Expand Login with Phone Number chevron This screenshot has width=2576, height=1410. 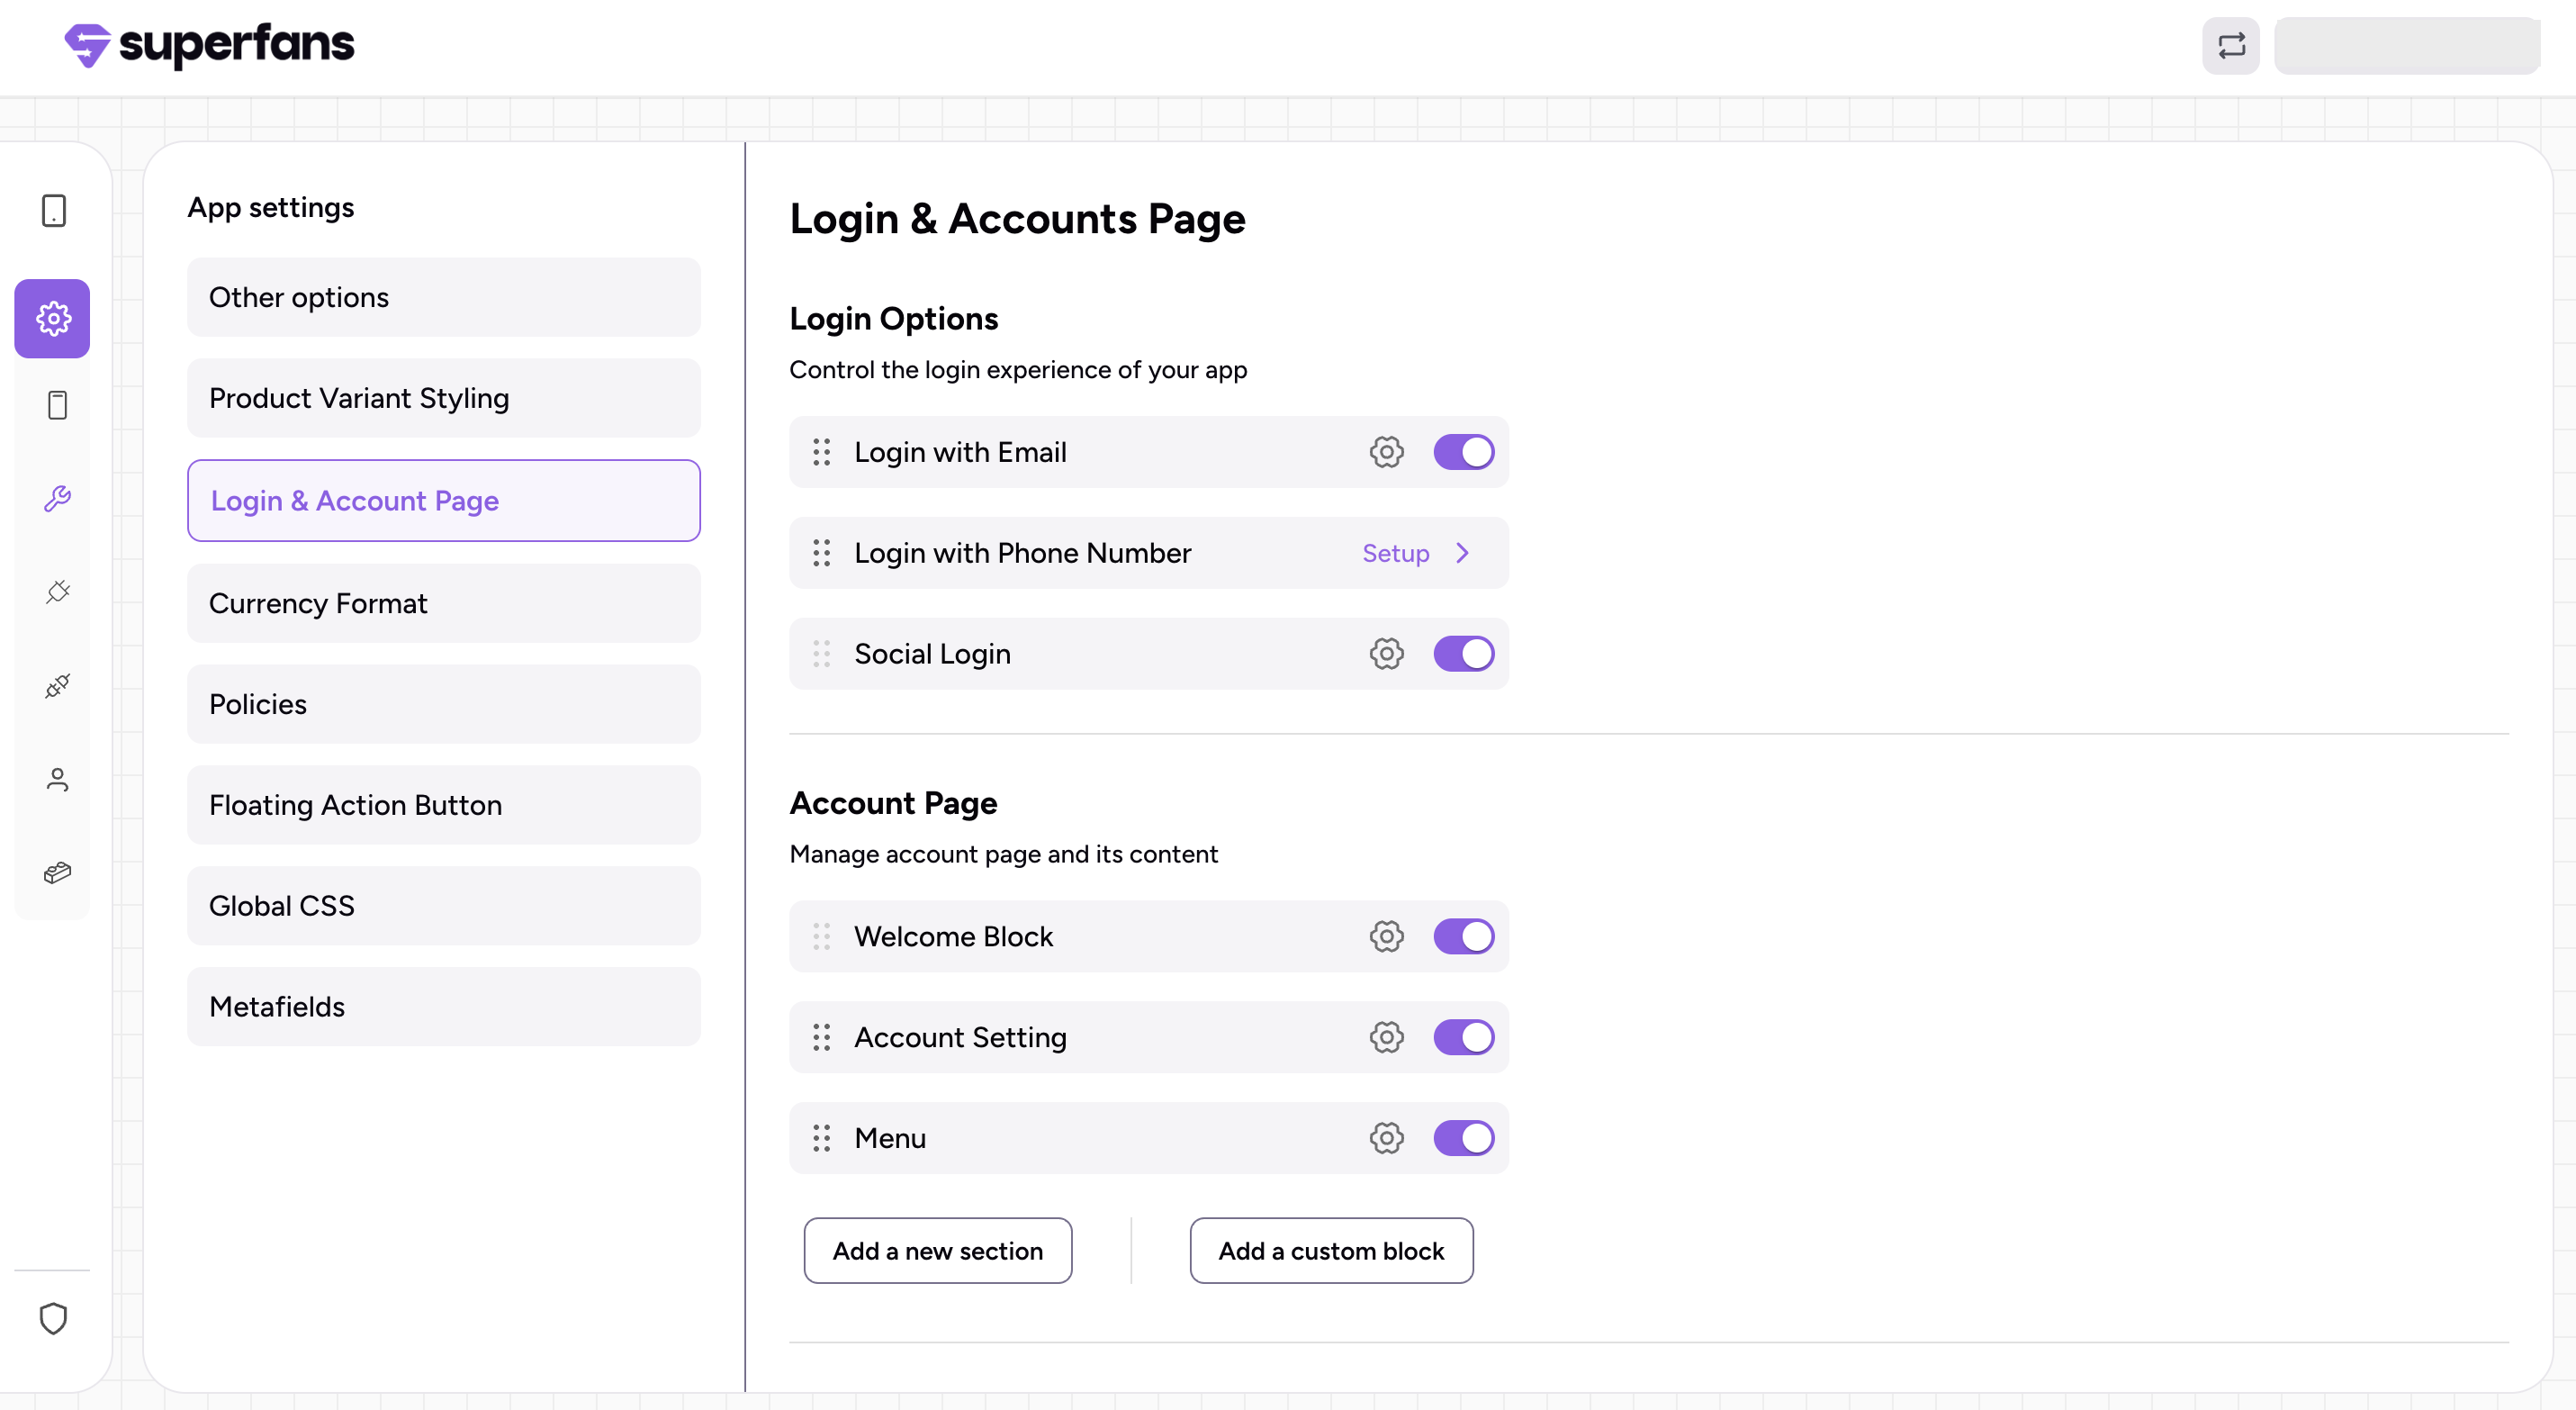coord(1462,553)
